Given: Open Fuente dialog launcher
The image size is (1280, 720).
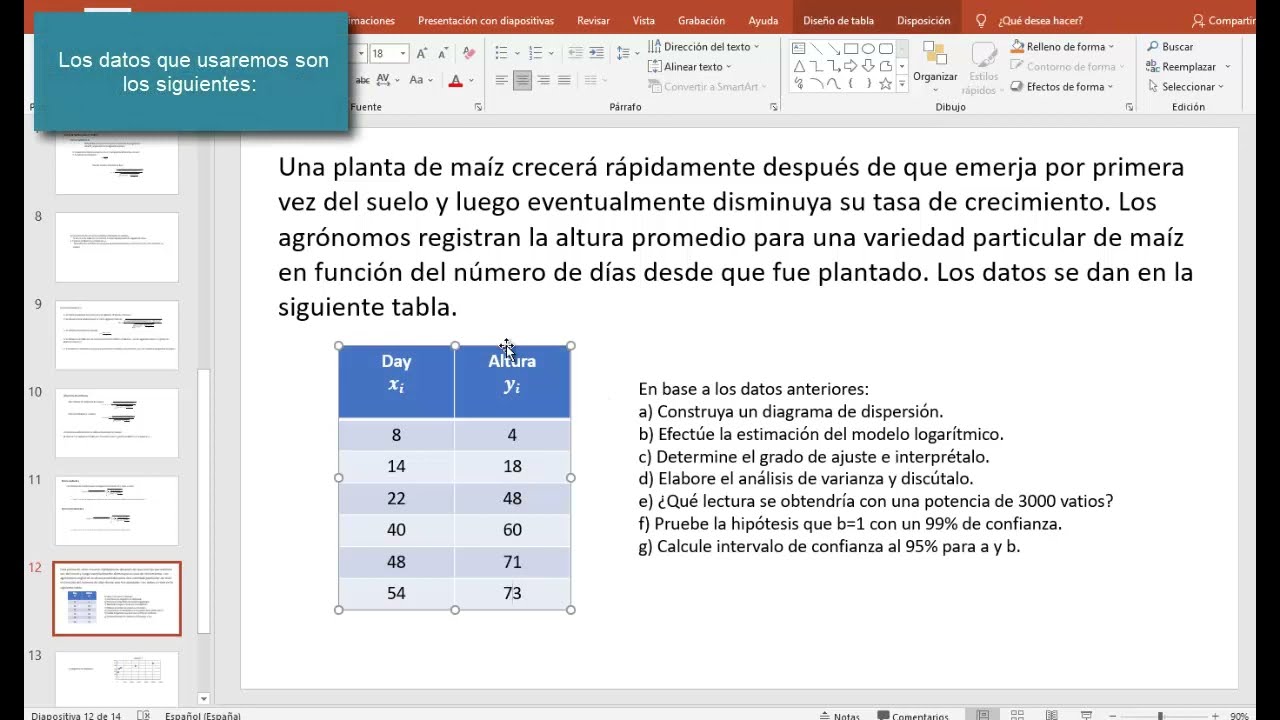Looking at the screenshot, I should coord(478,107).
